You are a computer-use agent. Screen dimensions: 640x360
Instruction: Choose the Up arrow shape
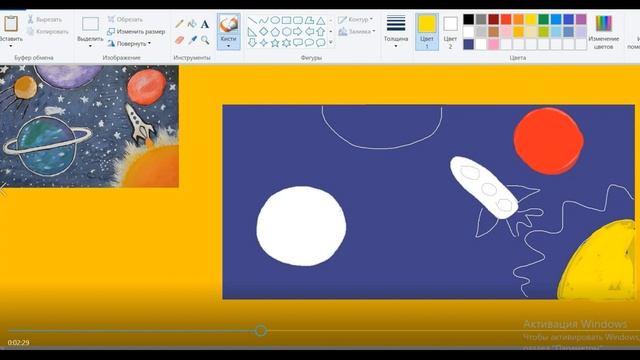[x=321, y=31]
